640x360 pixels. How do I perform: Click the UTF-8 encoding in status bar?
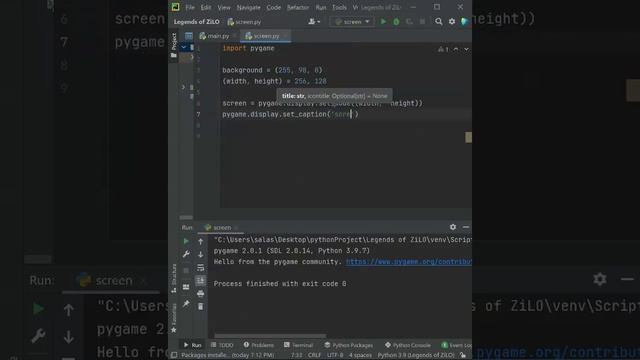point(335,355)
